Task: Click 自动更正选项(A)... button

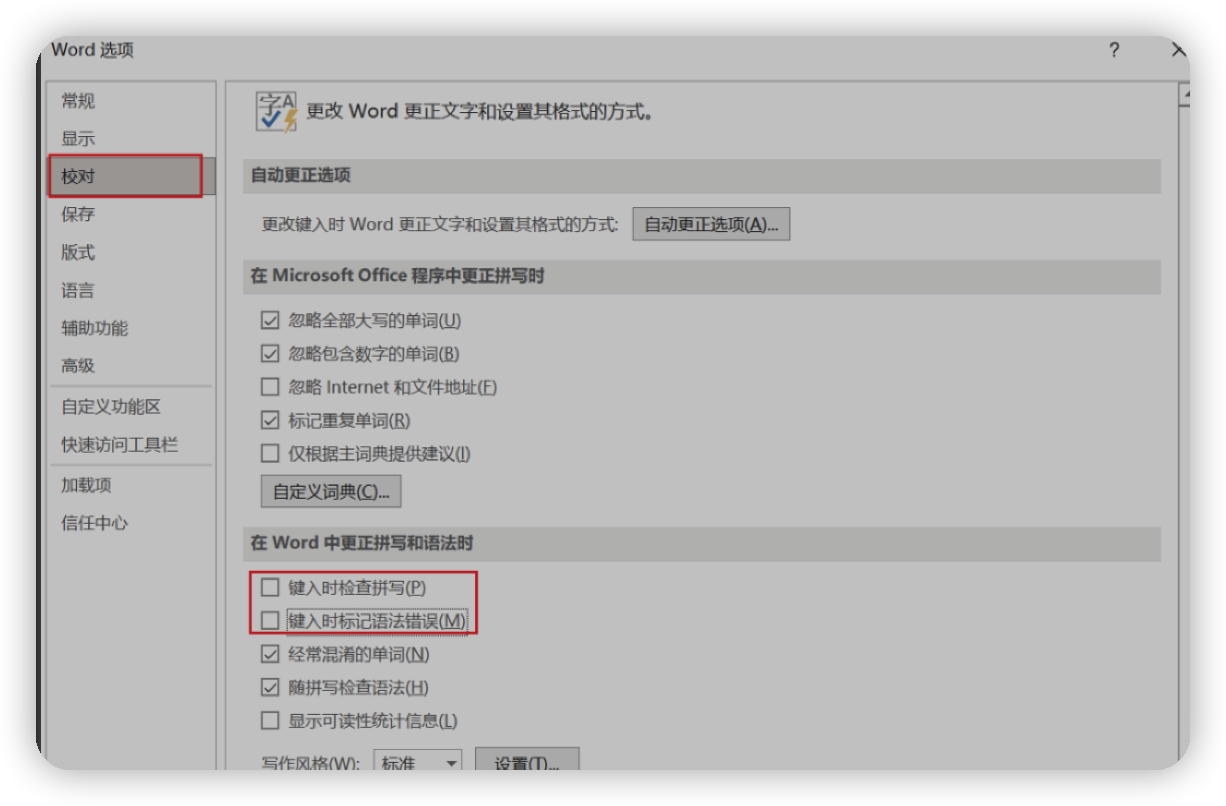Action: click(x=711, y=224)
